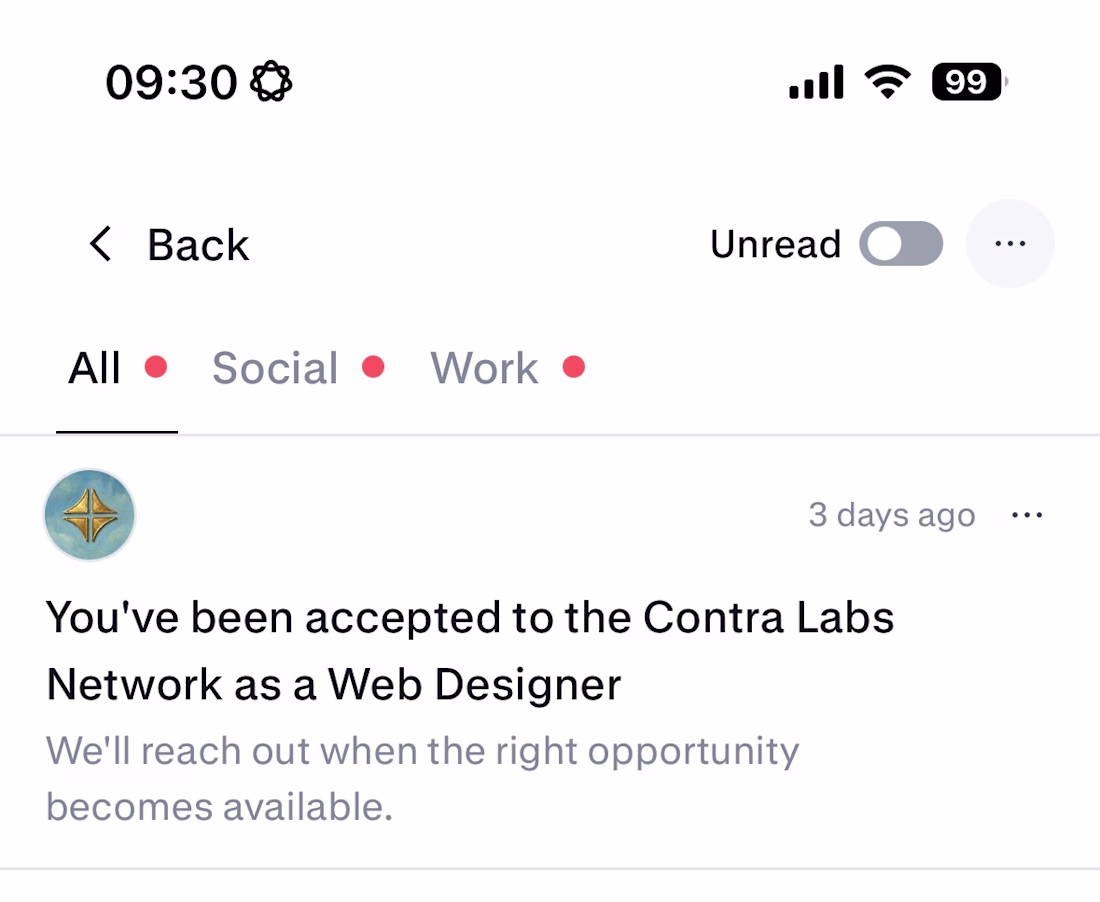Tap the battery 99 indicator
Viewport: 1100px width, 902px height.
click(x=969, y=82)
